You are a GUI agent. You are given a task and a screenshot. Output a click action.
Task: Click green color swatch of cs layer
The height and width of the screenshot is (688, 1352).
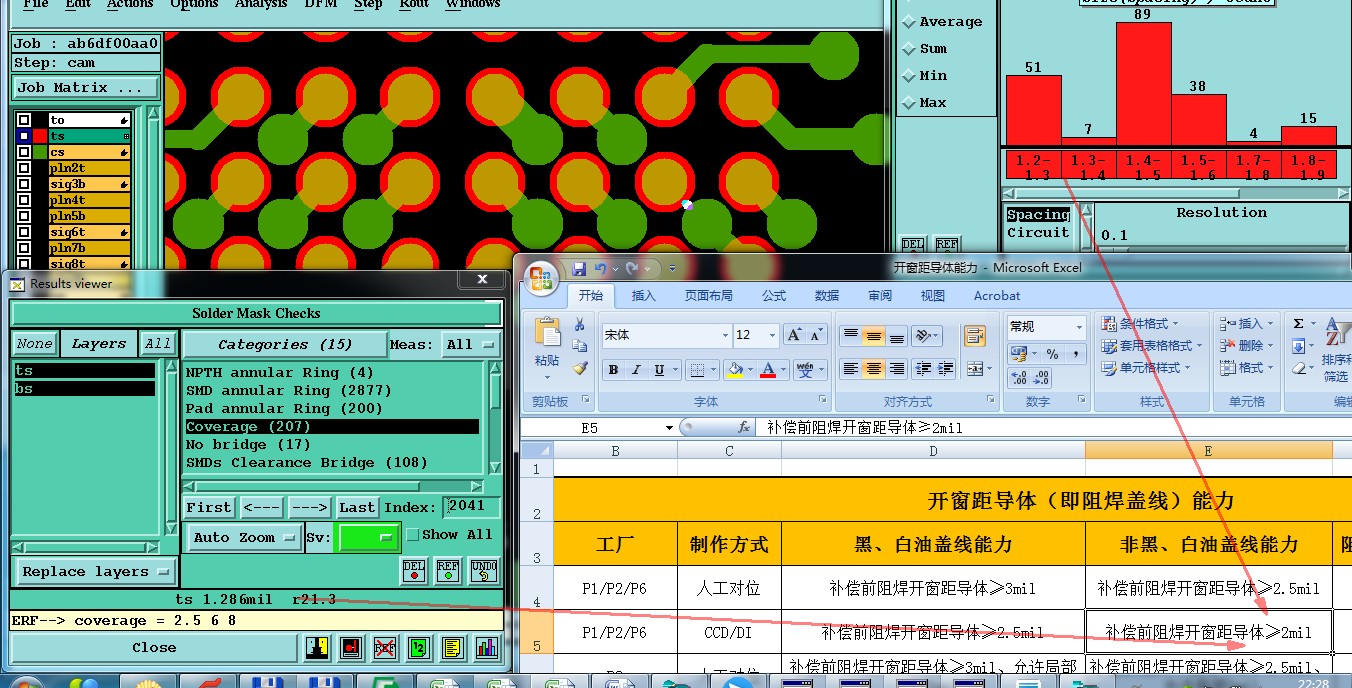click(x=39, y=152)
